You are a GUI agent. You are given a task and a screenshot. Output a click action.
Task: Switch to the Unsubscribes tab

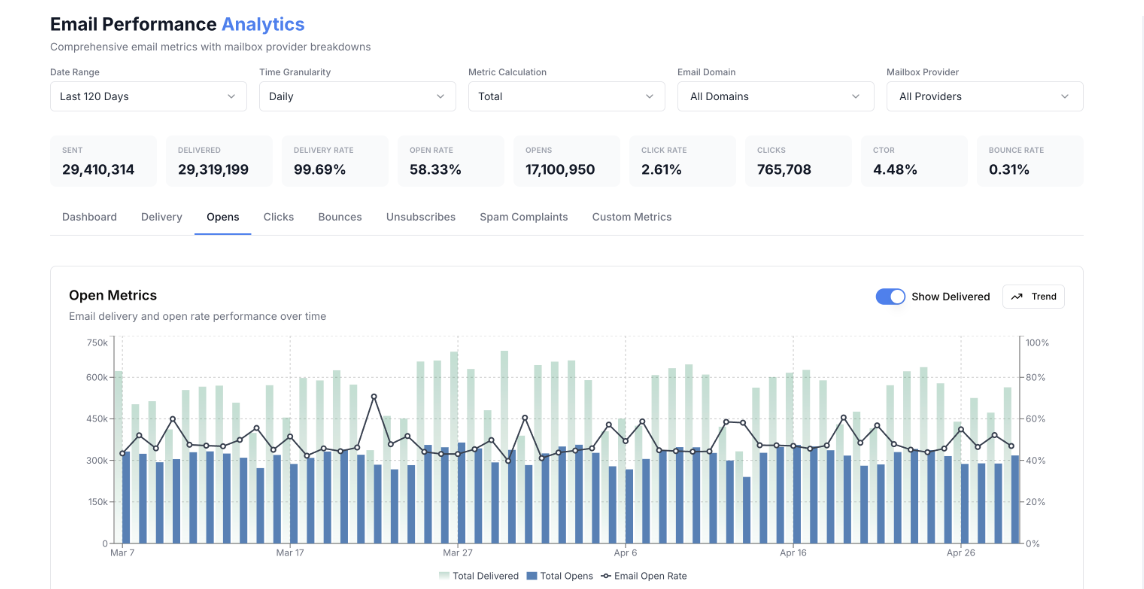(421, 217)
